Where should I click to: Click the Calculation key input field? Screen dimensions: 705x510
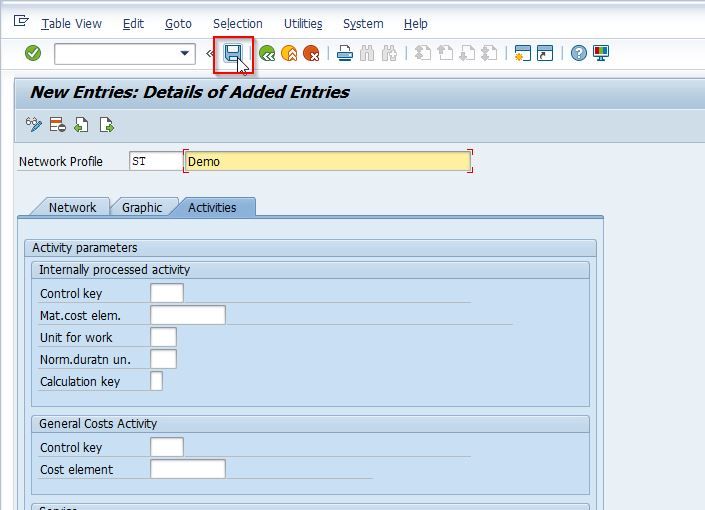coord(156,381)
